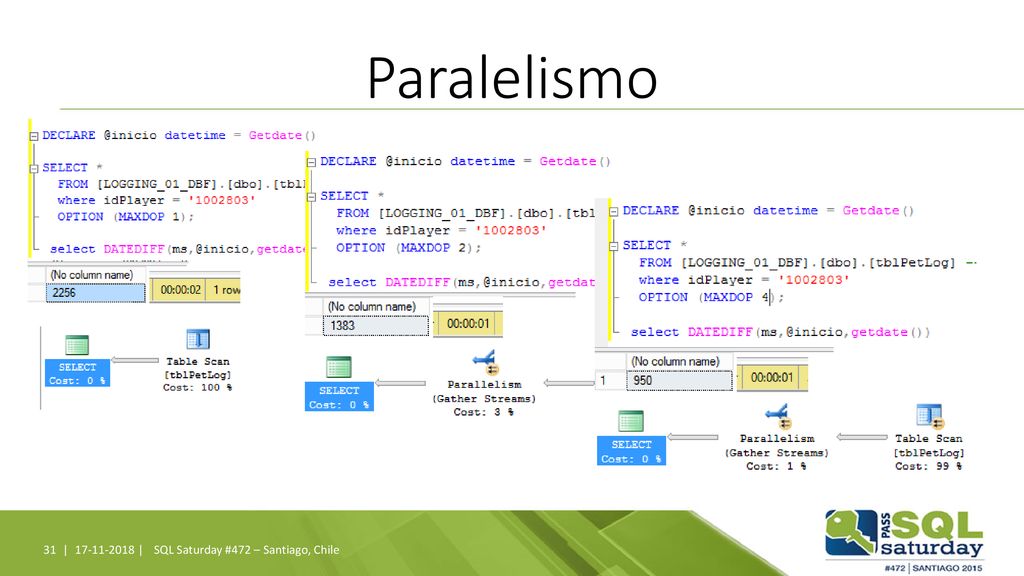Screen dimensions: 1024x576
Task: Click the Parallelism icon with Cost 3 %
Action: coord(485,362)
